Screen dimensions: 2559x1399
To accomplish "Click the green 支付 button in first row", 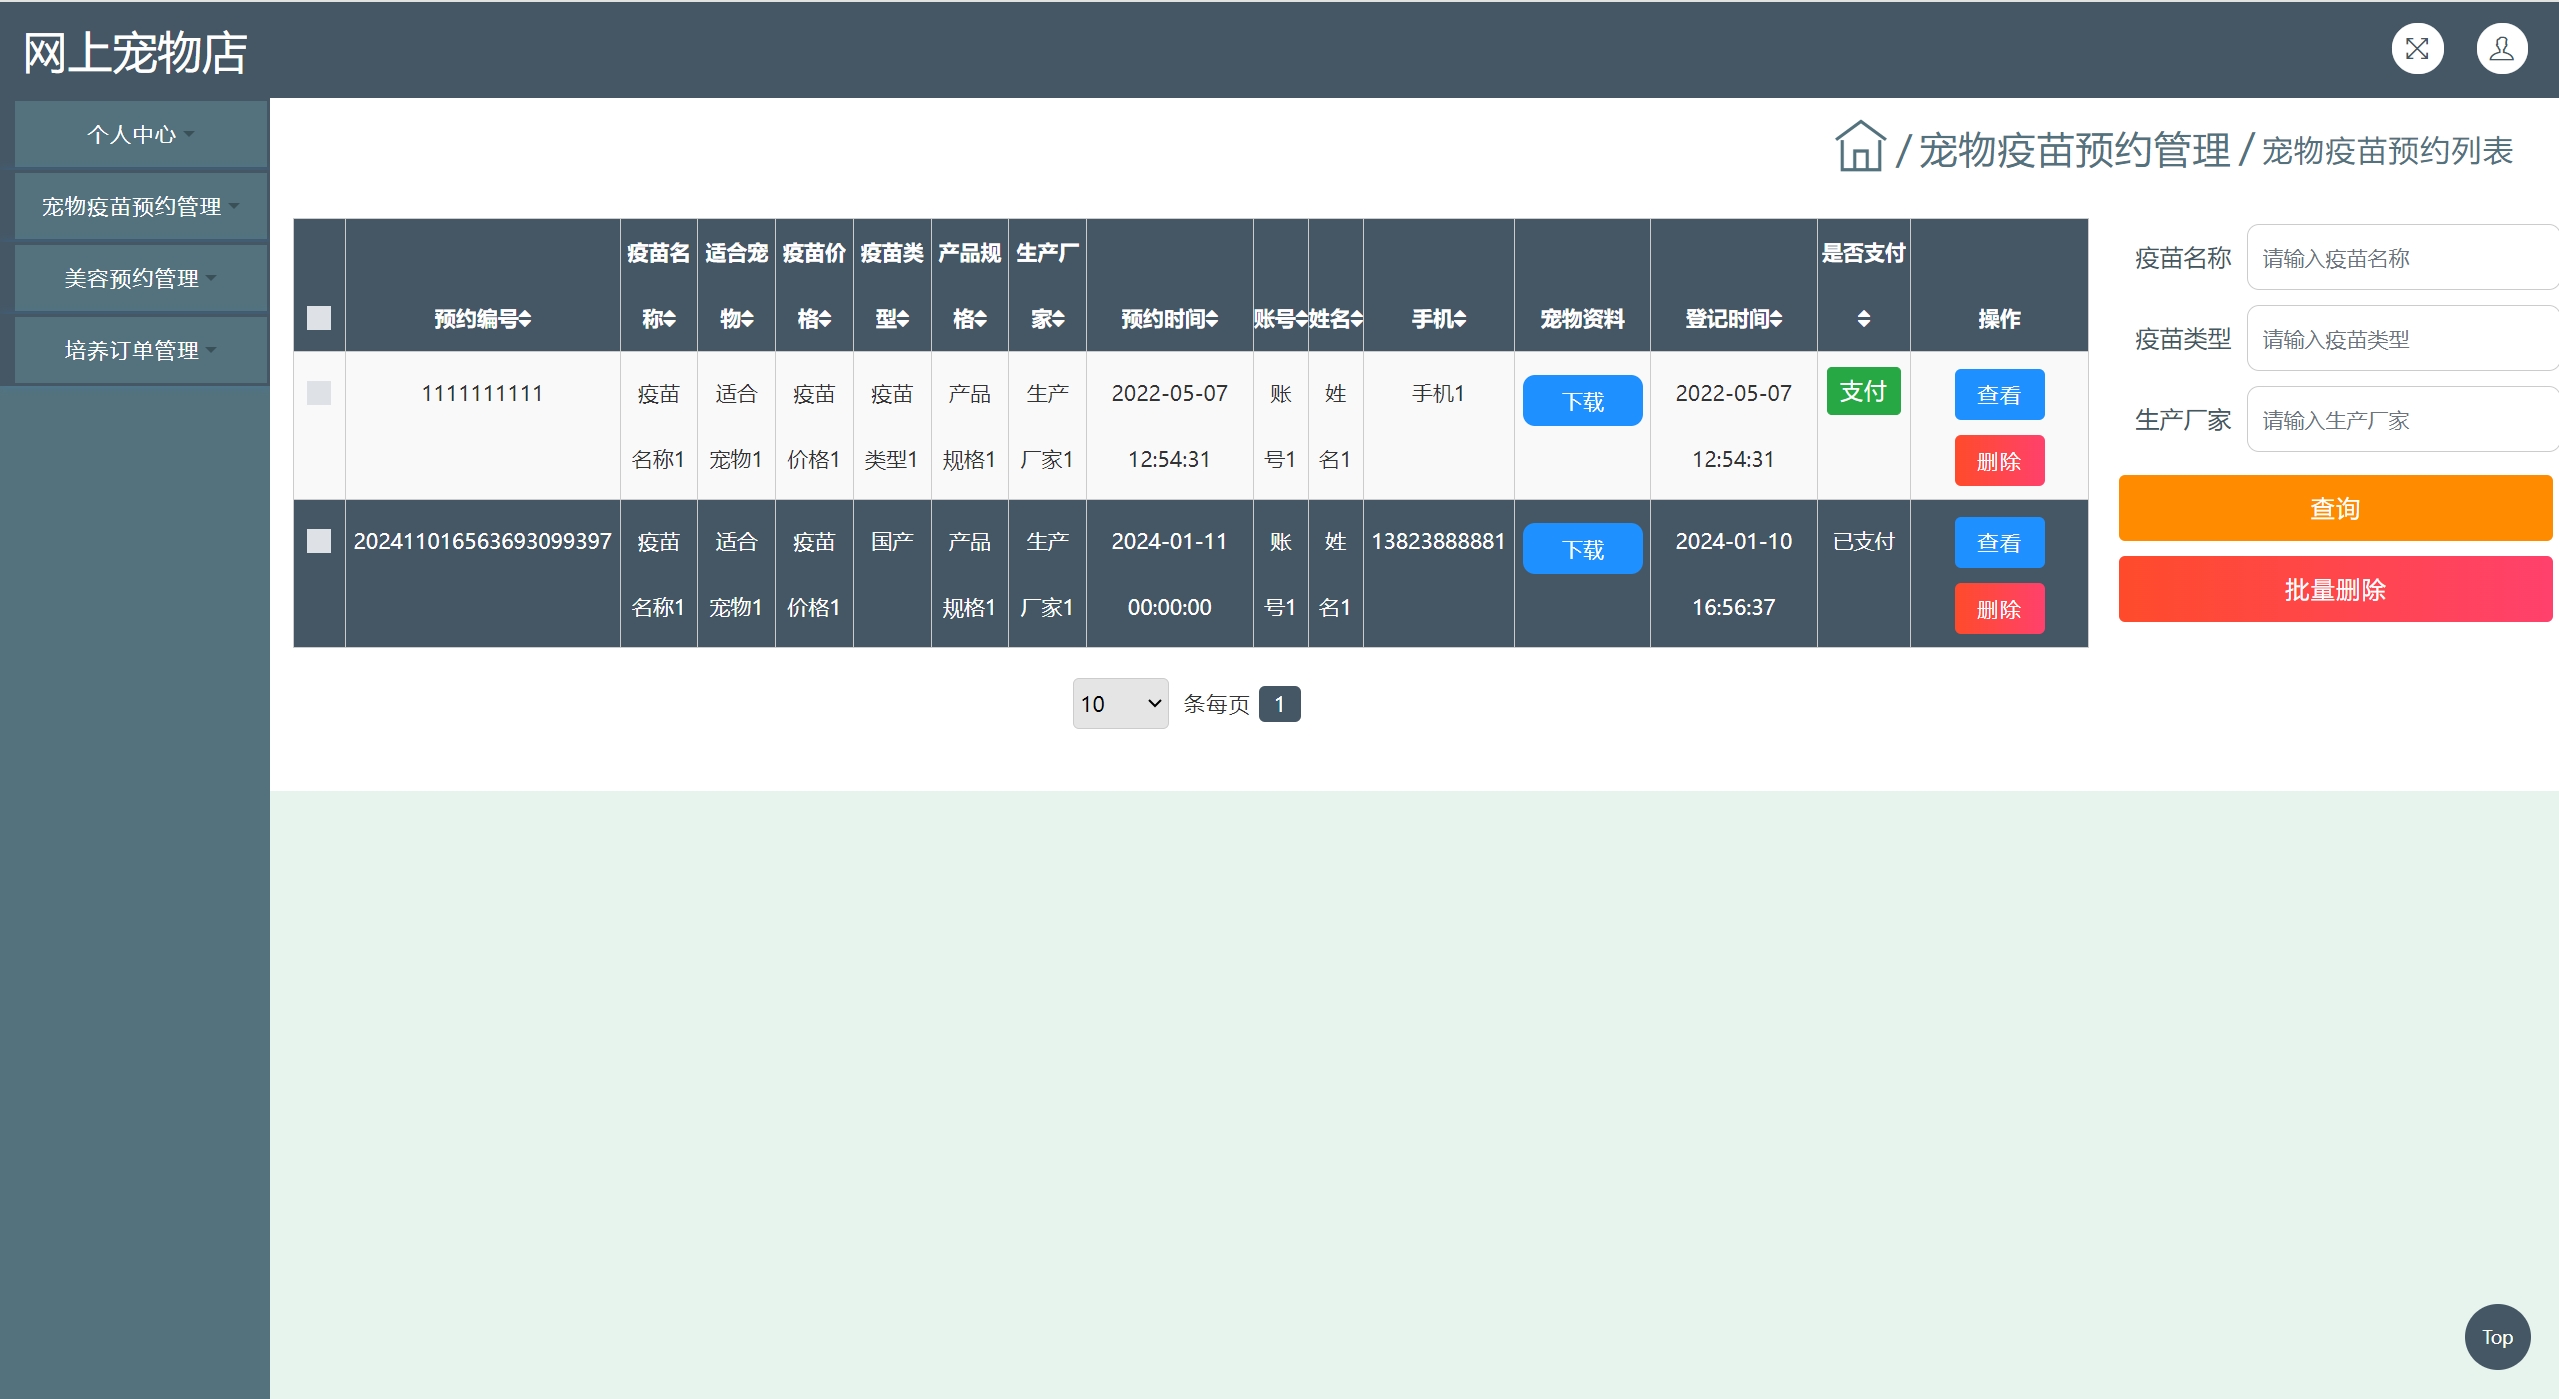I will 1862,391.
